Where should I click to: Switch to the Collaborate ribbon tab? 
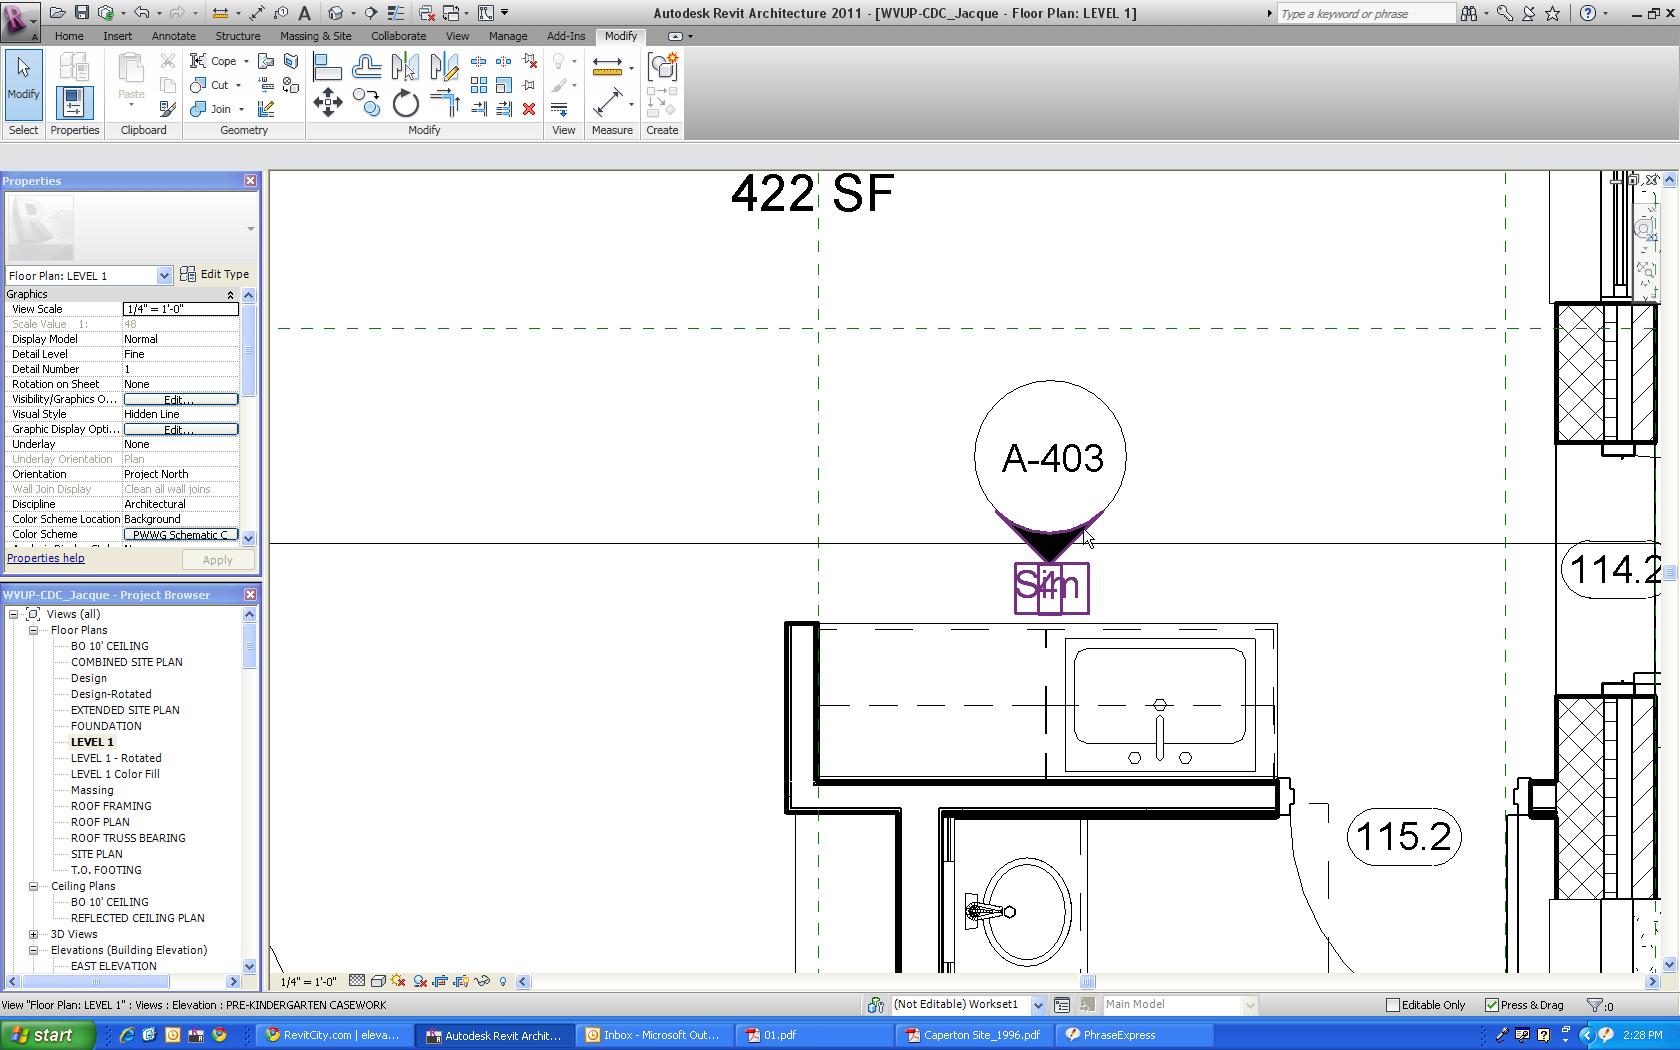(x=398, y=36)
